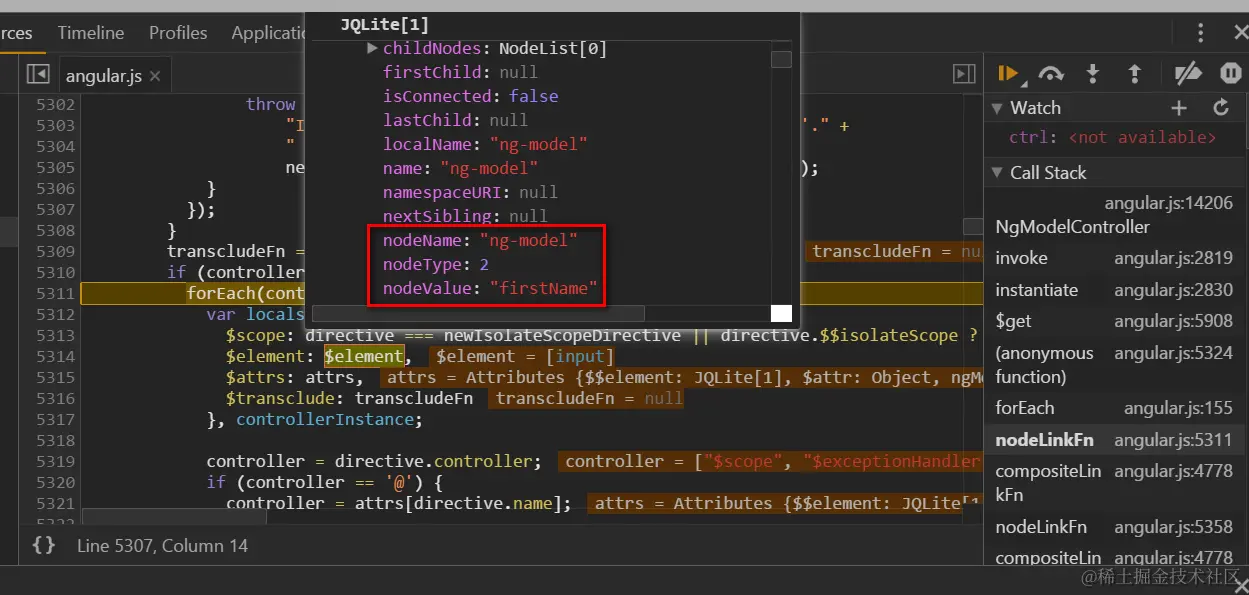Image resolution: width=1249 pixels, height=595 pixels.
Task: Open angular.js:5908 source link
Action: point(1173,321)
